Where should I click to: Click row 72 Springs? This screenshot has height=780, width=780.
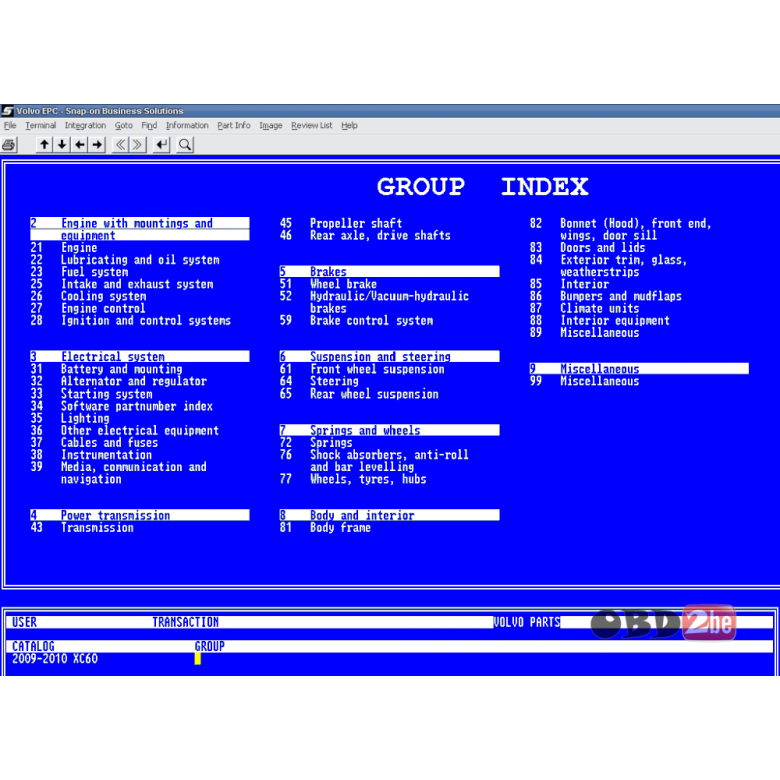(316, 442)
